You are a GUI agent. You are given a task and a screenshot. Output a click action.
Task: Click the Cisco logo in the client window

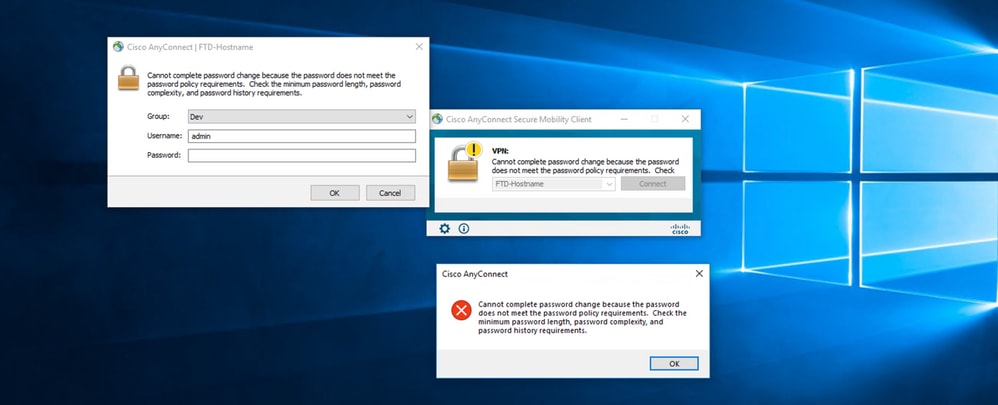[680, 229]
